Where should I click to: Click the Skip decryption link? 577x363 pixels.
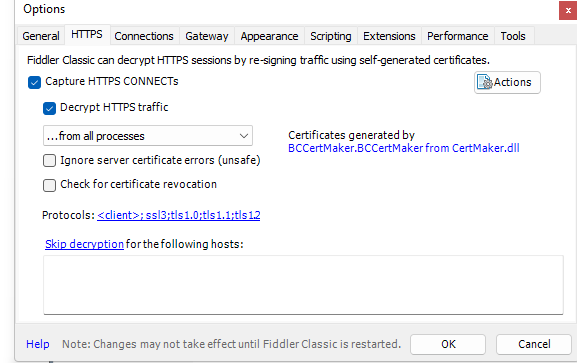tap(84, 244)
